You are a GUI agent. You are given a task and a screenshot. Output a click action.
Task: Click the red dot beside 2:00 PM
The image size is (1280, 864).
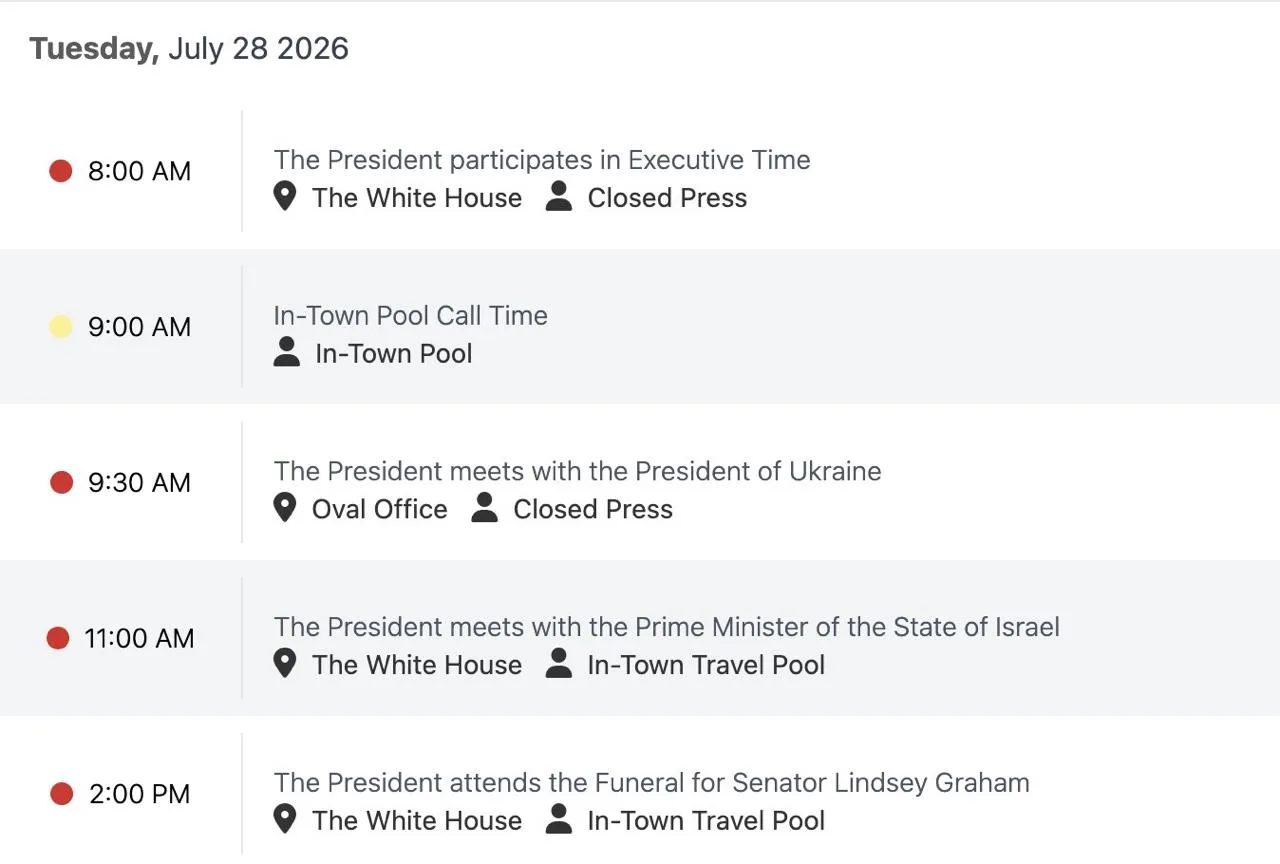pos(62,794)
